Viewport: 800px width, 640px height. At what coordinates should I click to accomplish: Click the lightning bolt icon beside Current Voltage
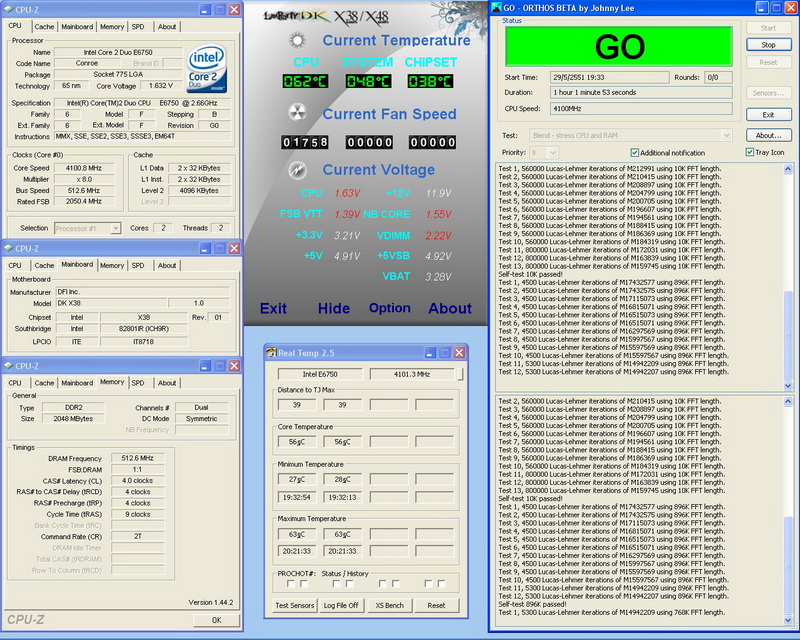297,170
